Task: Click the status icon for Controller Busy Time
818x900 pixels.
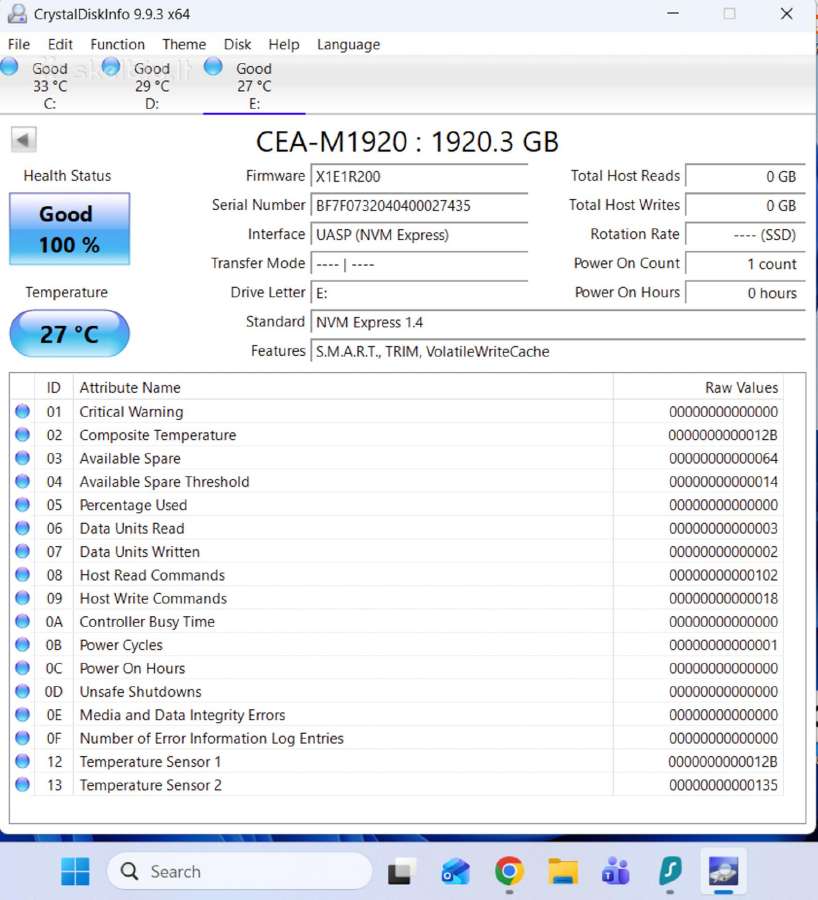Action: click(x=22, y=621)
